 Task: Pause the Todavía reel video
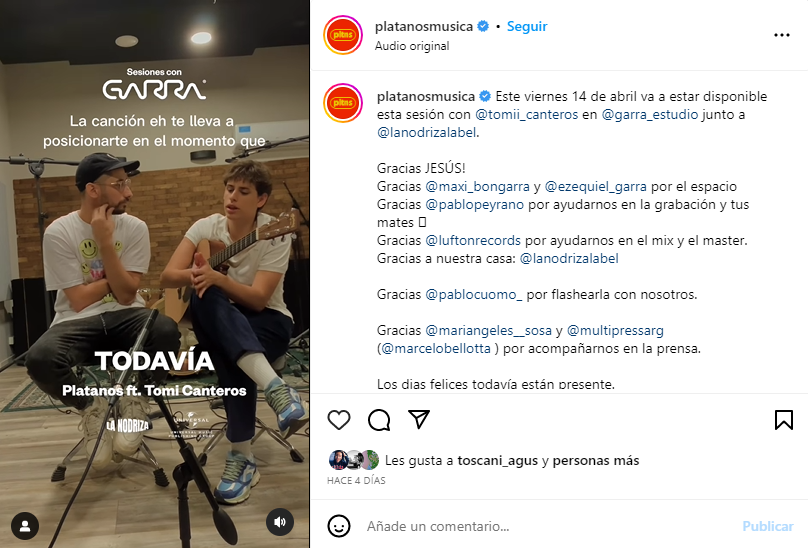tap(155, 274)
